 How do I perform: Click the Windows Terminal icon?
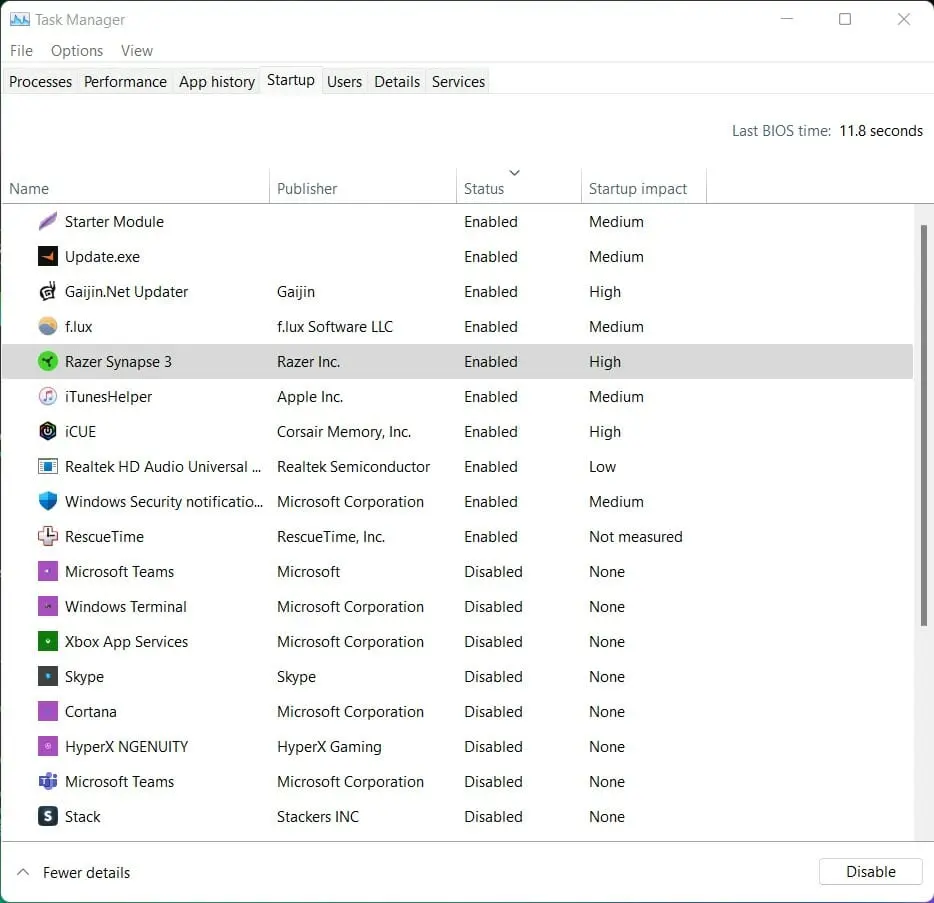point(48,606)
